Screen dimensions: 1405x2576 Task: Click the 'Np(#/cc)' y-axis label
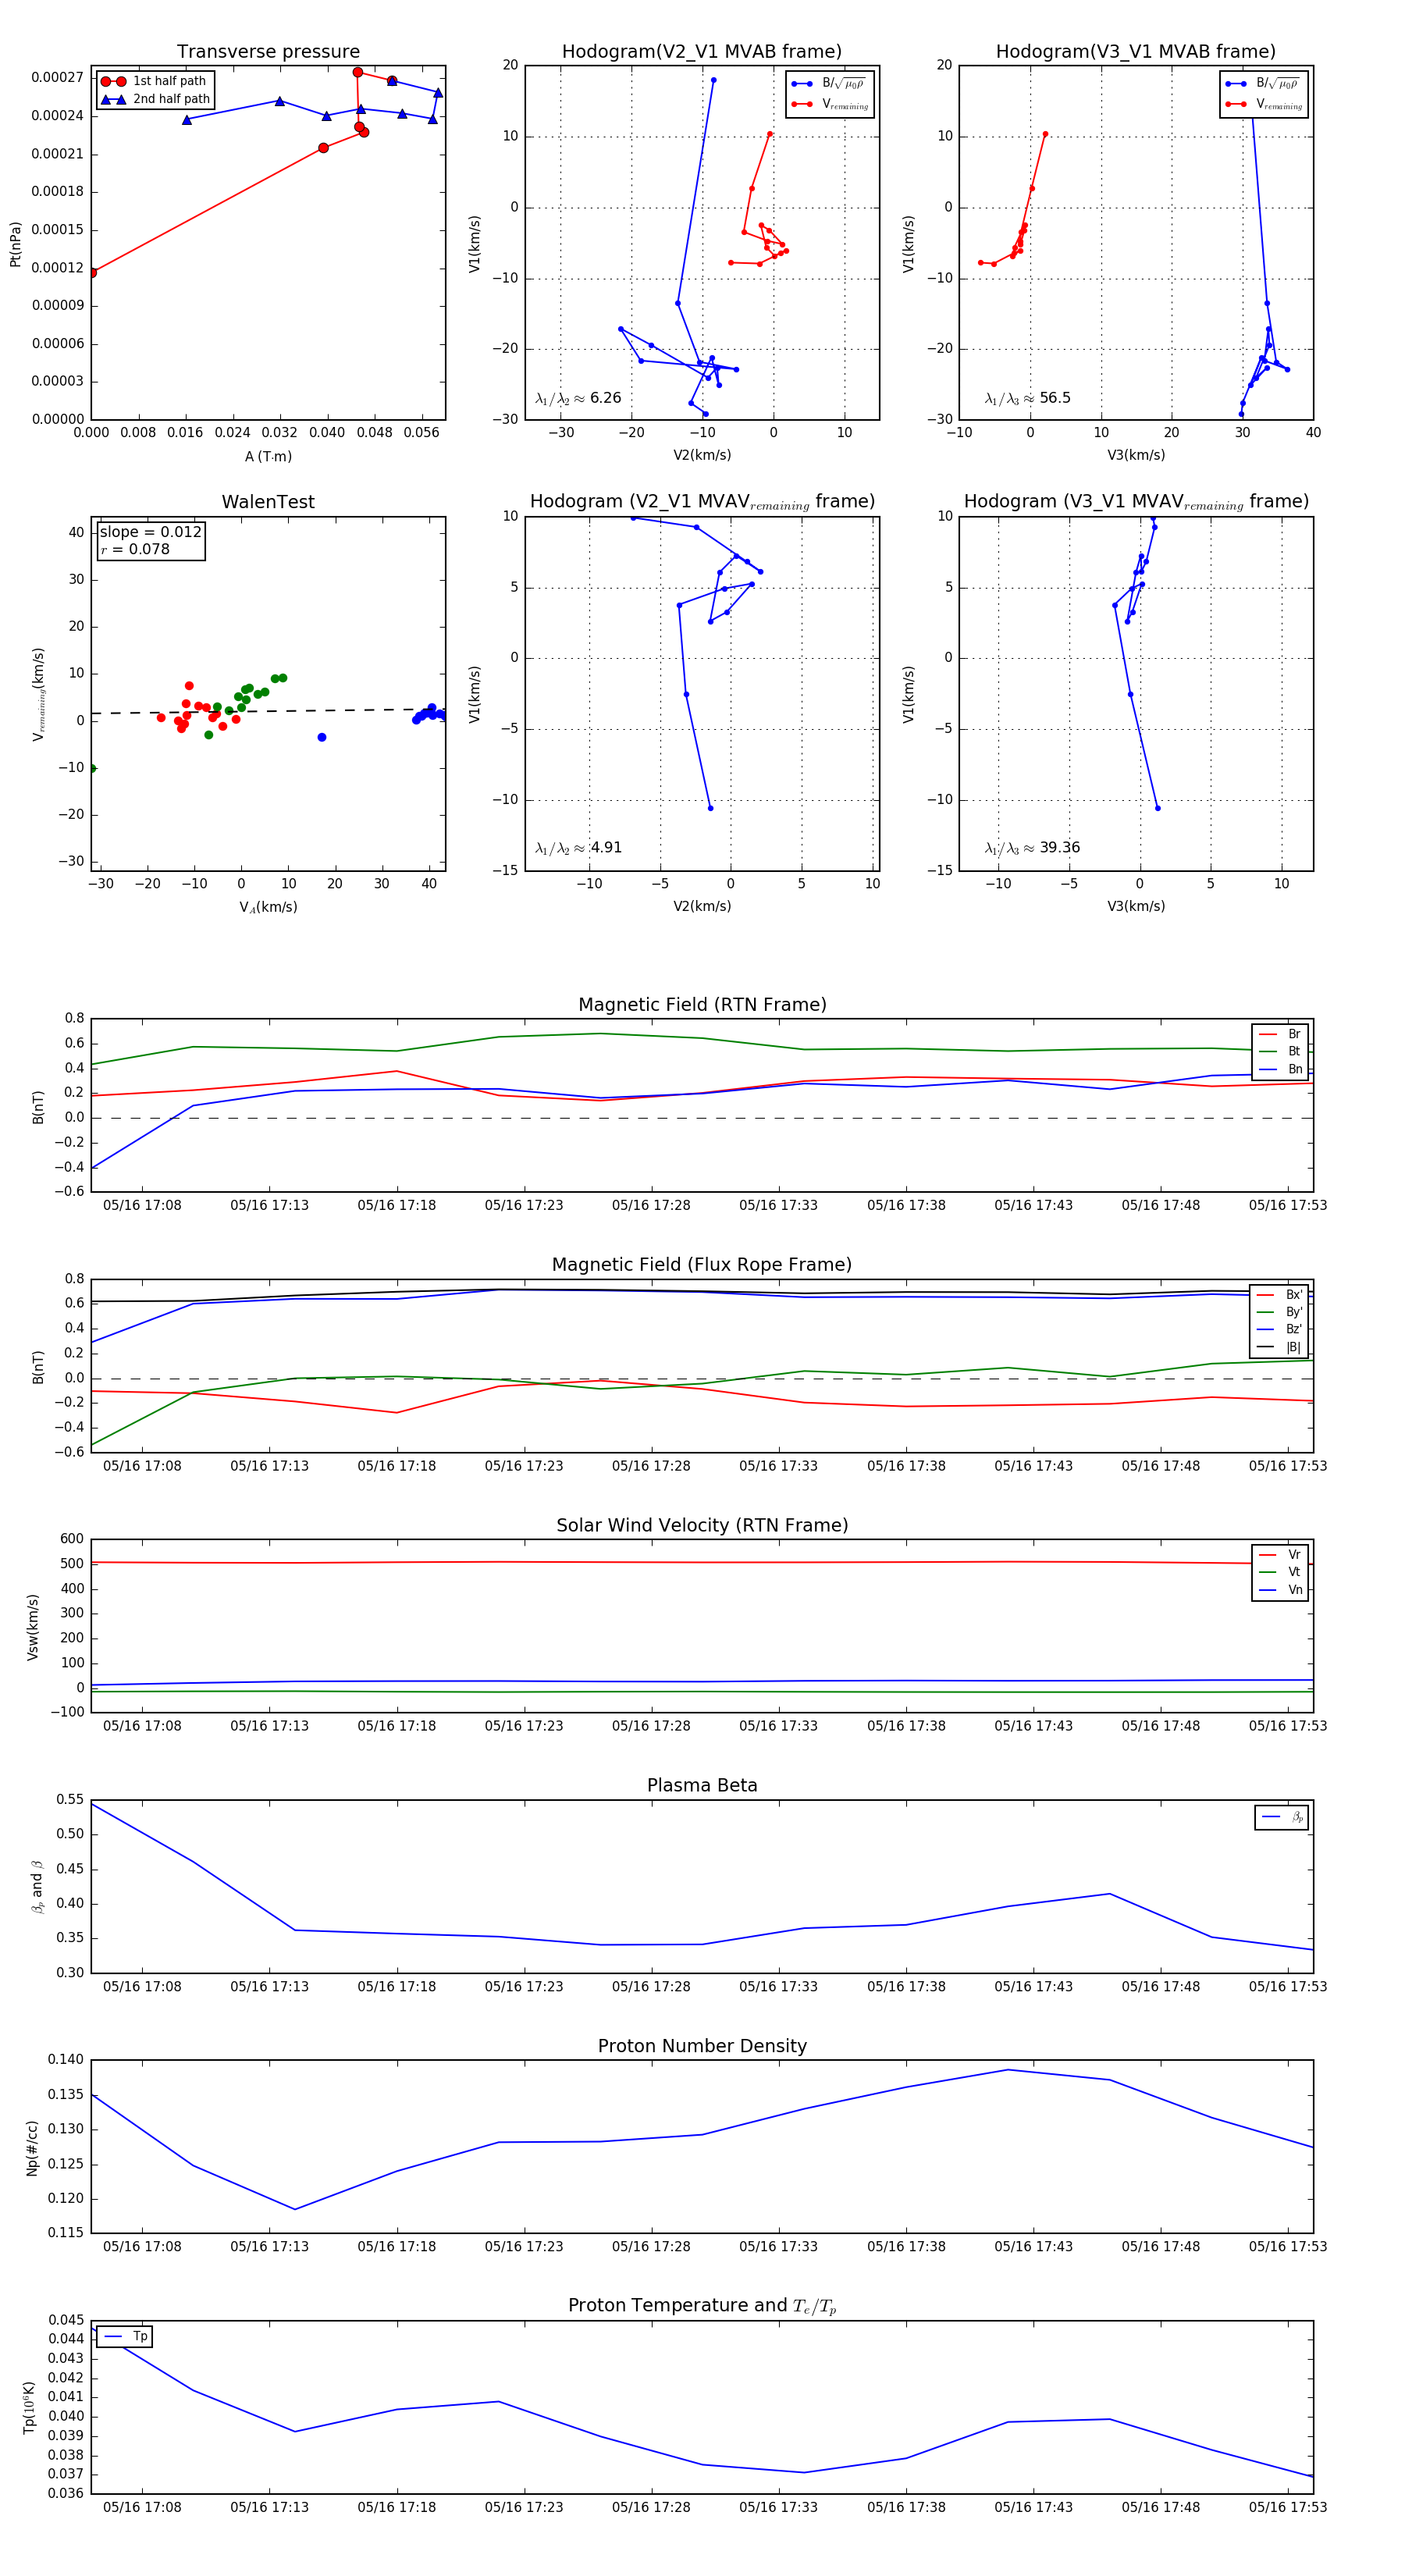coord(32,2148)
